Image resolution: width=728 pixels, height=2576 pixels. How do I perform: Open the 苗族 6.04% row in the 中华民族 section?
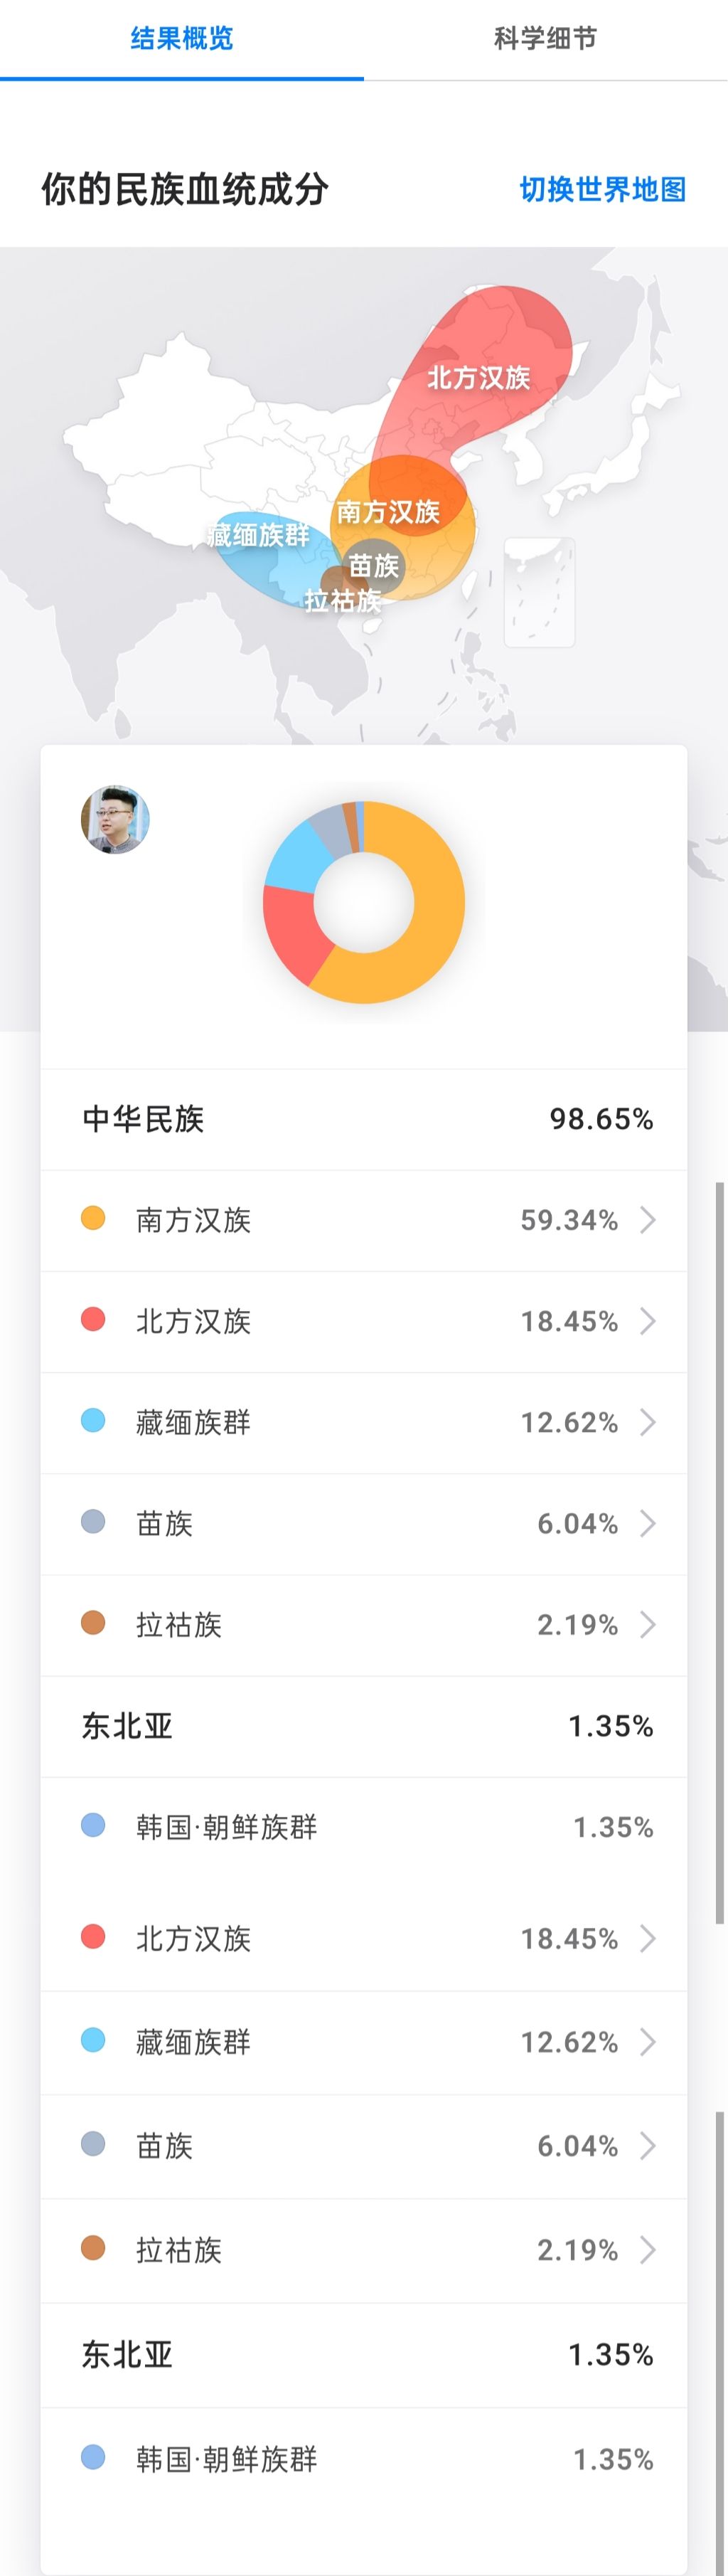coord(364,1524)
